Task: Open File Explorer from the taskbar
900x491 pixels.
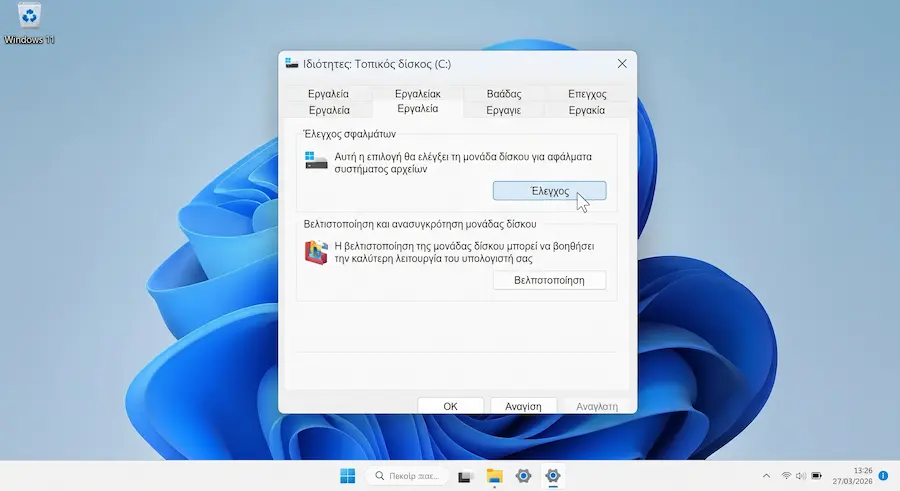Action: click(494, 475)
